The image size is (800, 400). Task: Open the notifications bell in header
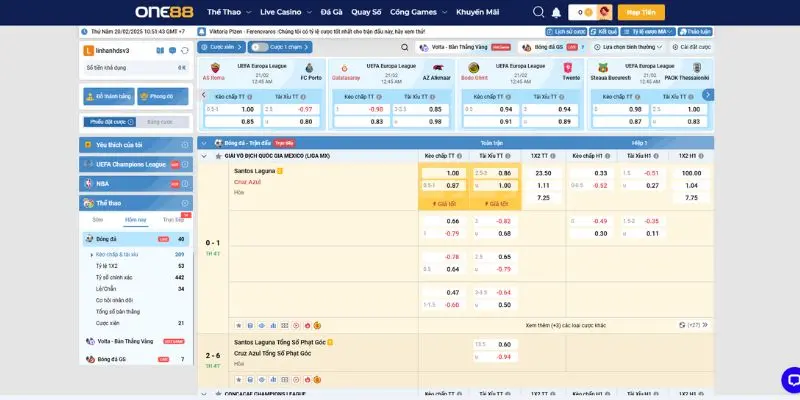tap(556, 12)
